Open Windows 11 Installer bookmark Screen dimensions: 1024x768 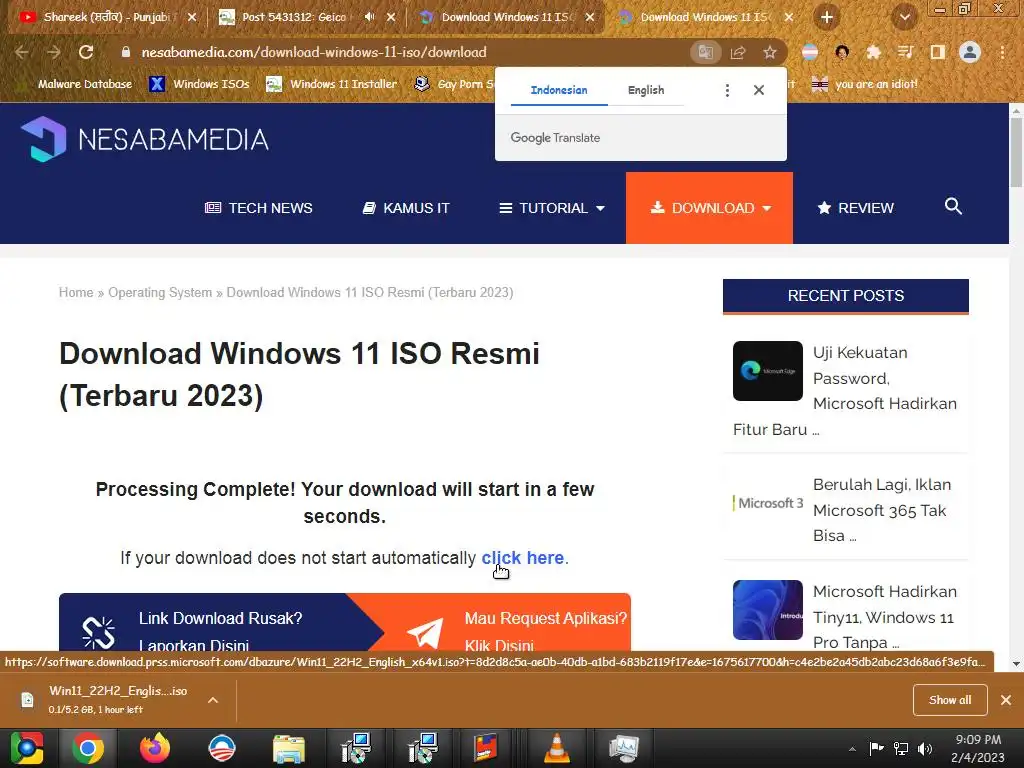tap(332, 84)
